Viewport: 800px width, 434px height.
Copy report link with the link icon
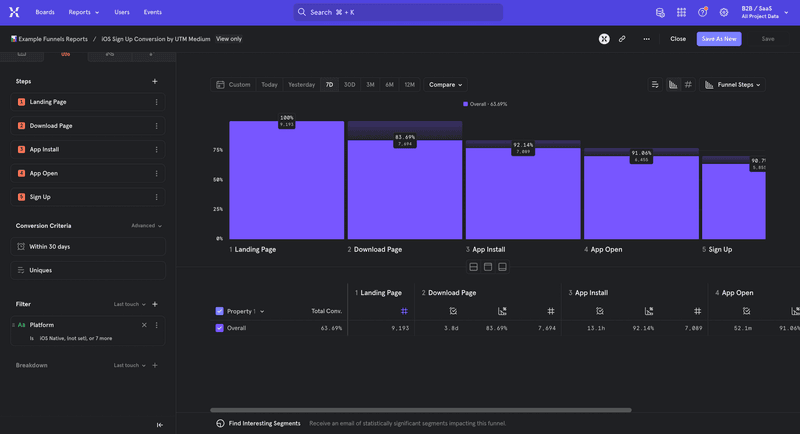pos(622,39)
